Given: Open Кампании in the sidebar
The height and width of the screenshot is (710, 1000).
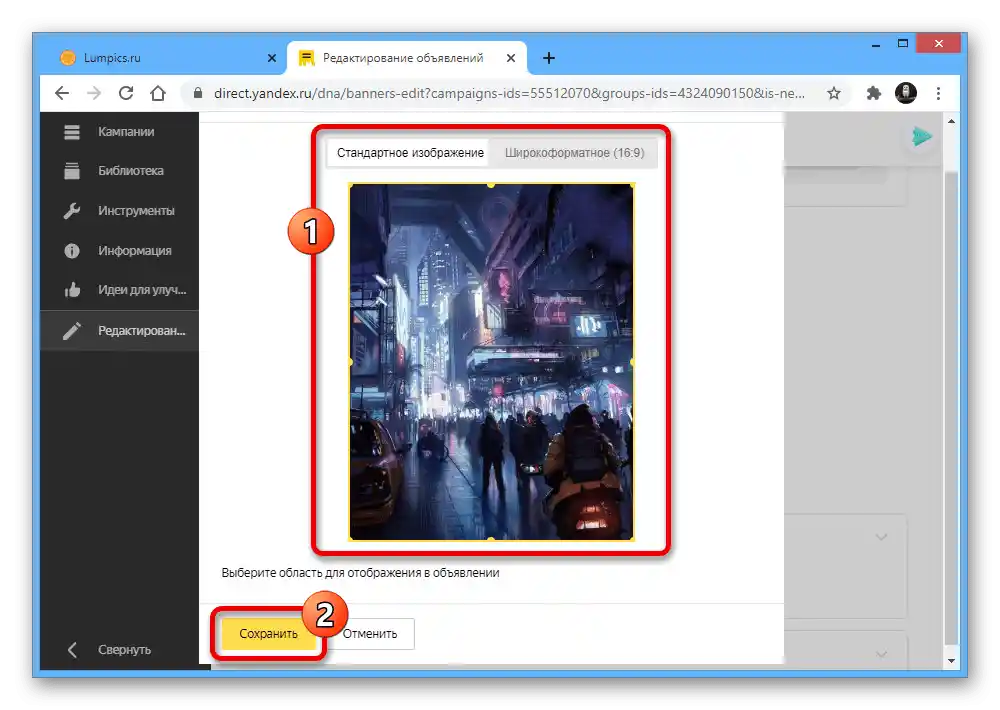Looking at the screenshot, I should (120, 132).
